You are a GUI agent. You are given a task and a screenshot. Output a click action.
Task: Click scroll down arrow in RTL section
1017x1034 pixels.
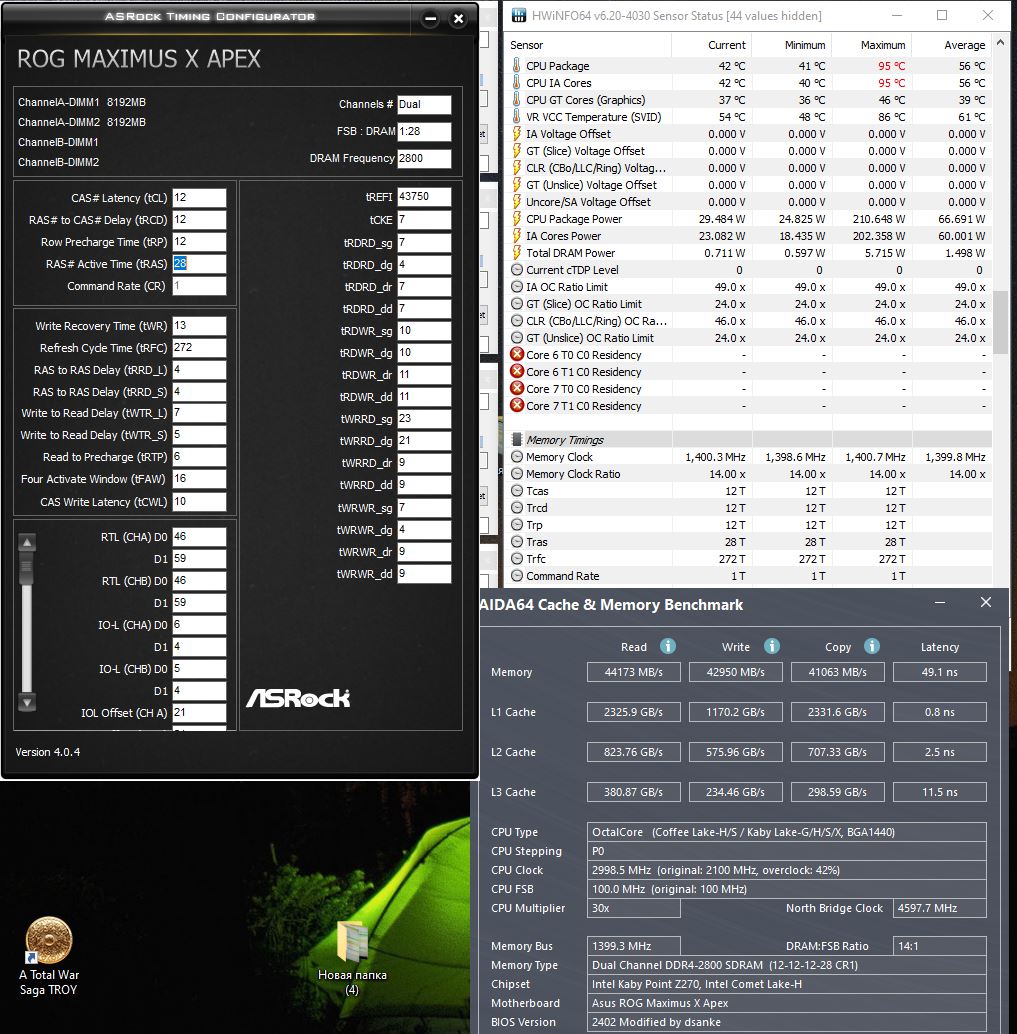click(27, 703)
